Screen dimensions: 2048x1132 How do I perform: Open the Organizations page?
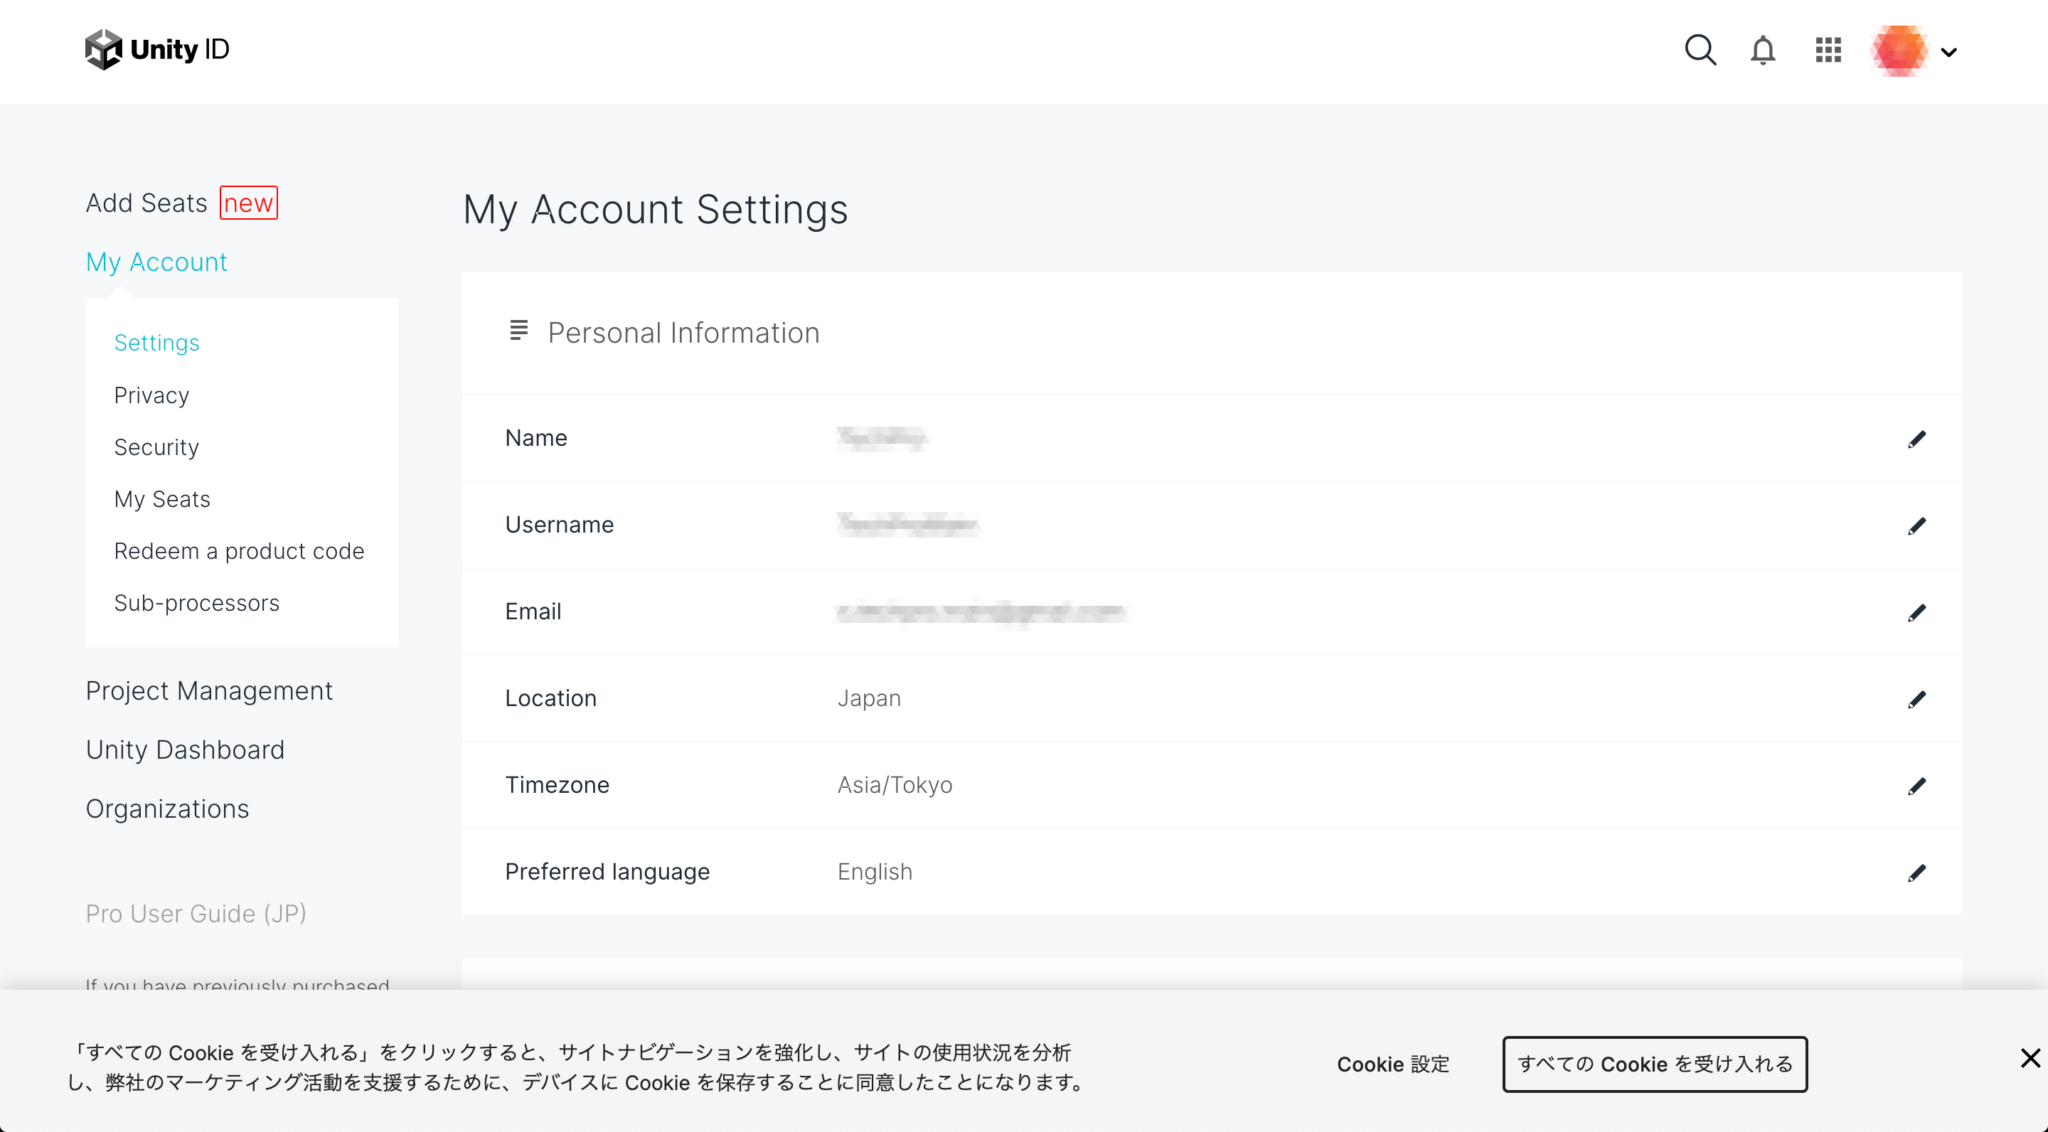click(167, 809)
